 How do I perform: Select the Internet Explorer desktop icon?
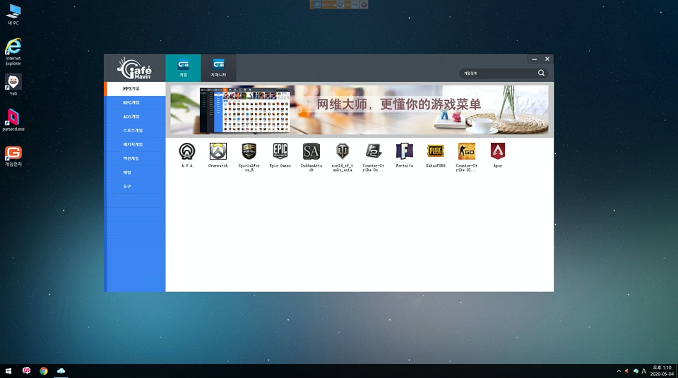(x=13, y=51)
